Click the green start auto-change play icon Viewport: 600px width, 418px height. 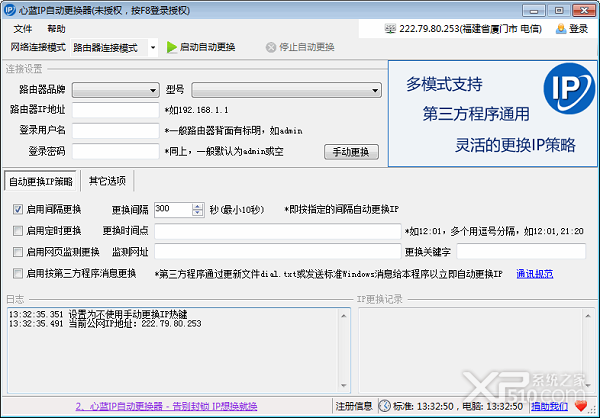coord(172,47)
